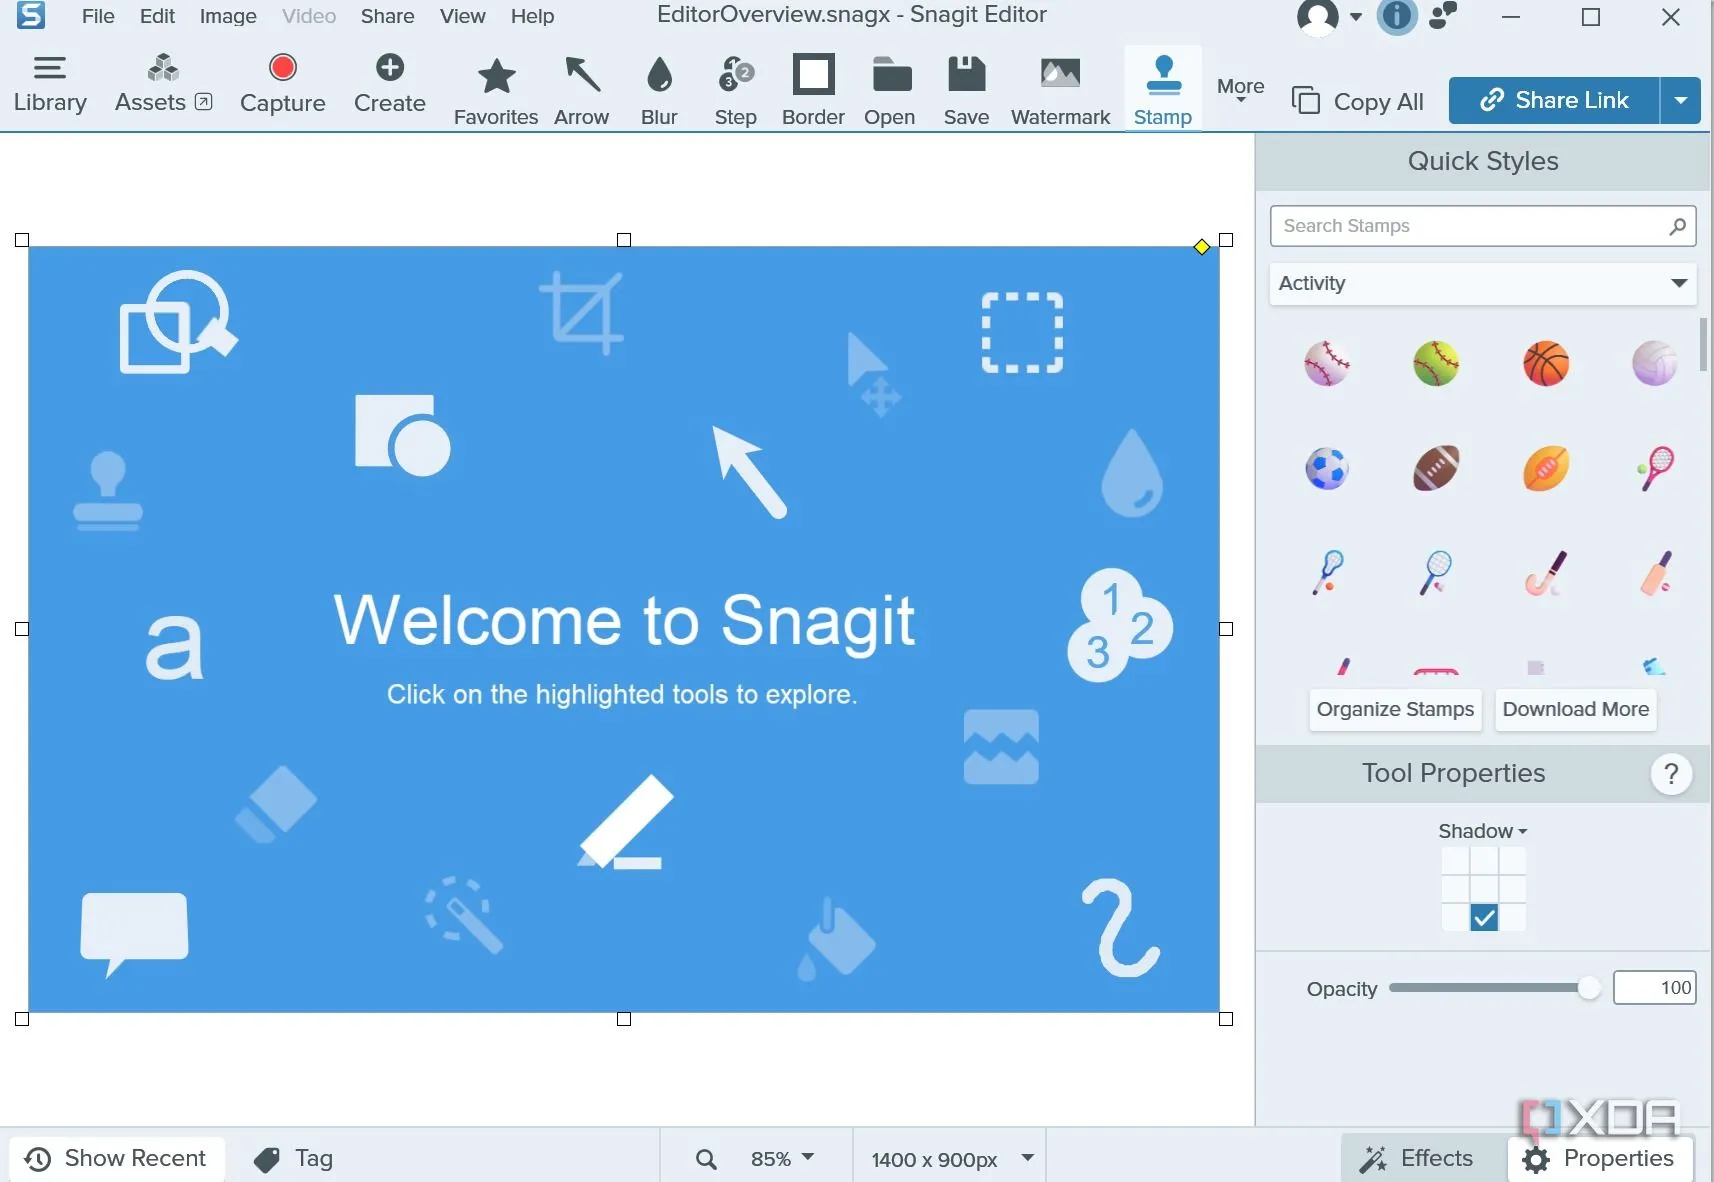Select top-left shadow direction cell

[1455, 860]
